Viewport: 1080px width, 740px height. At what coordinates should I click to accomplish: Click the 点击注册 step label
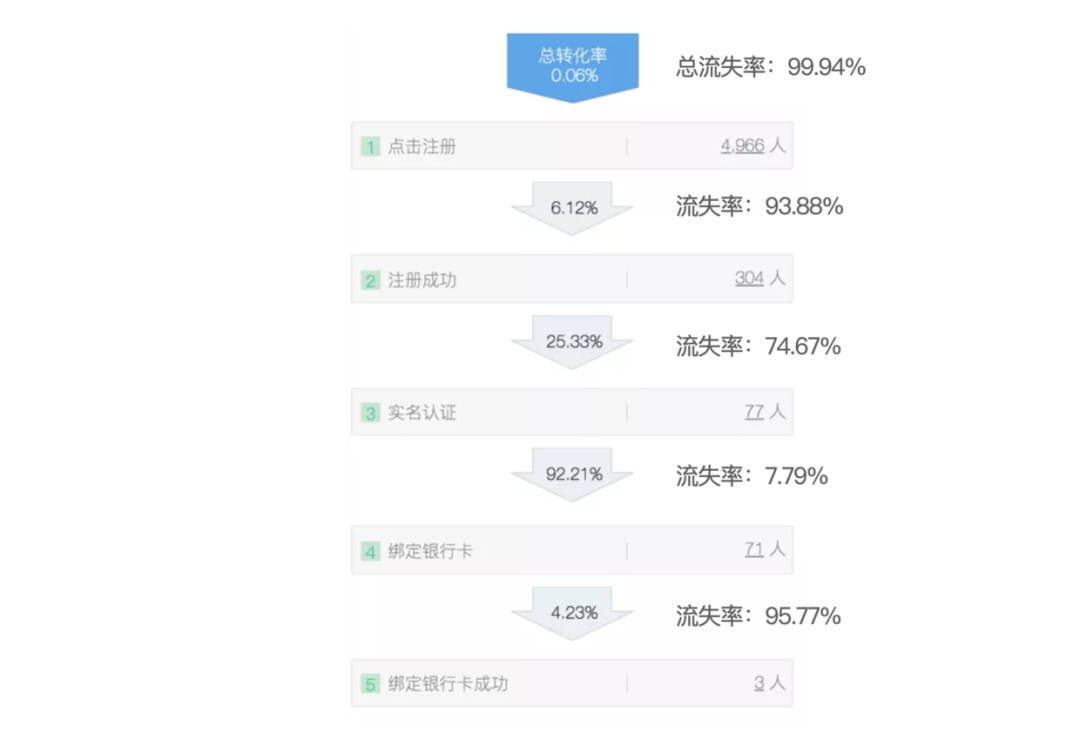422,147
